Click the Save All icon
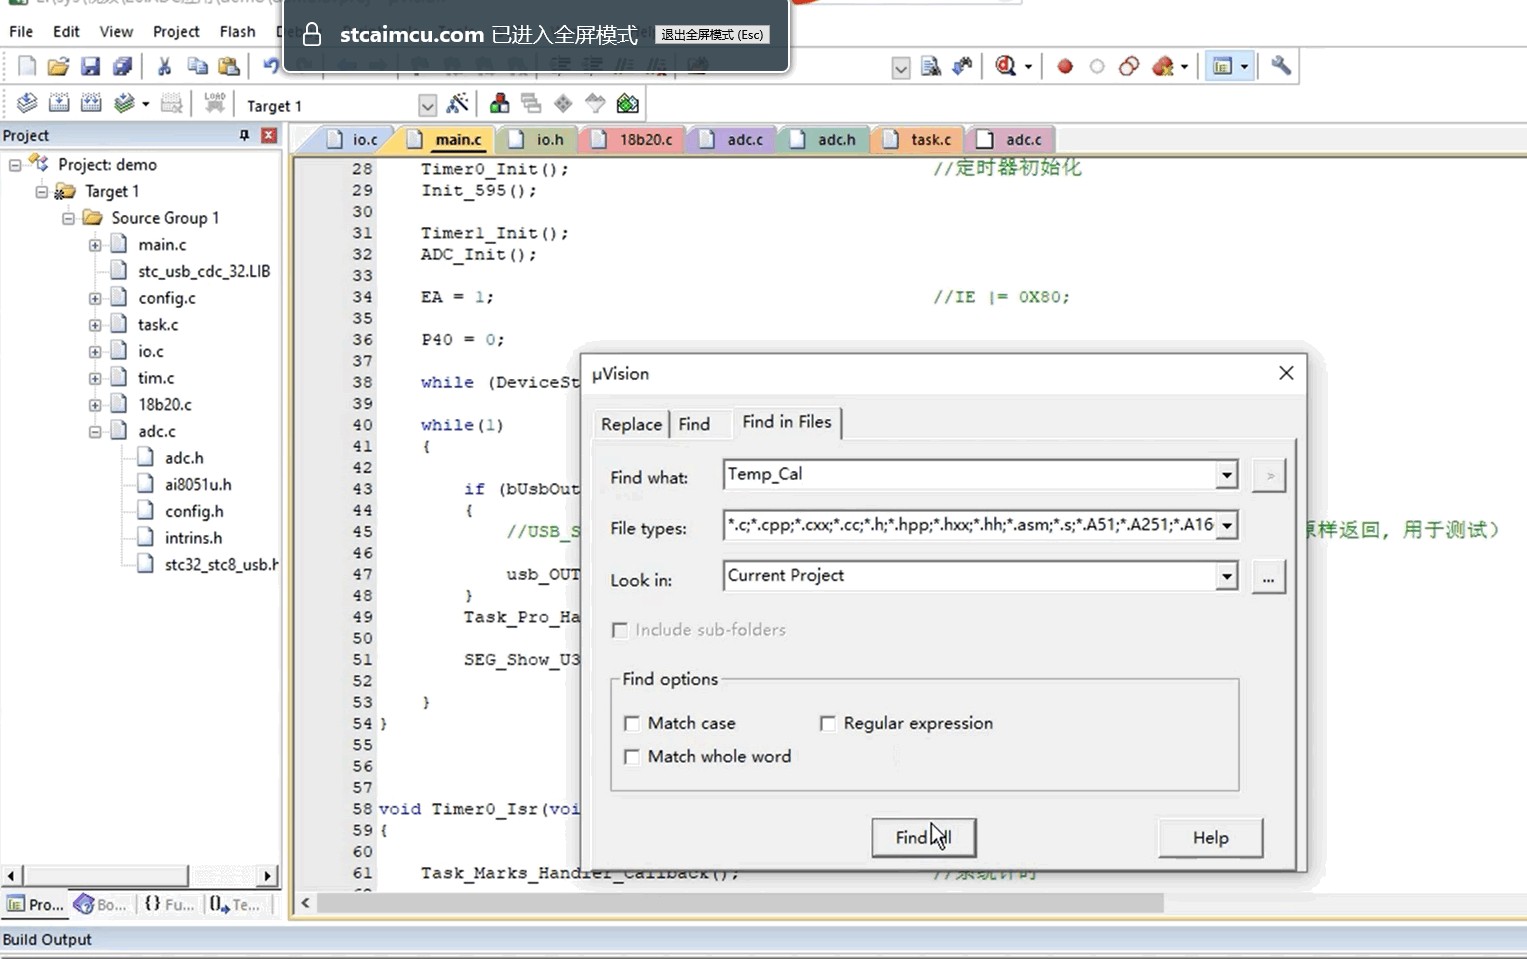 122,66
